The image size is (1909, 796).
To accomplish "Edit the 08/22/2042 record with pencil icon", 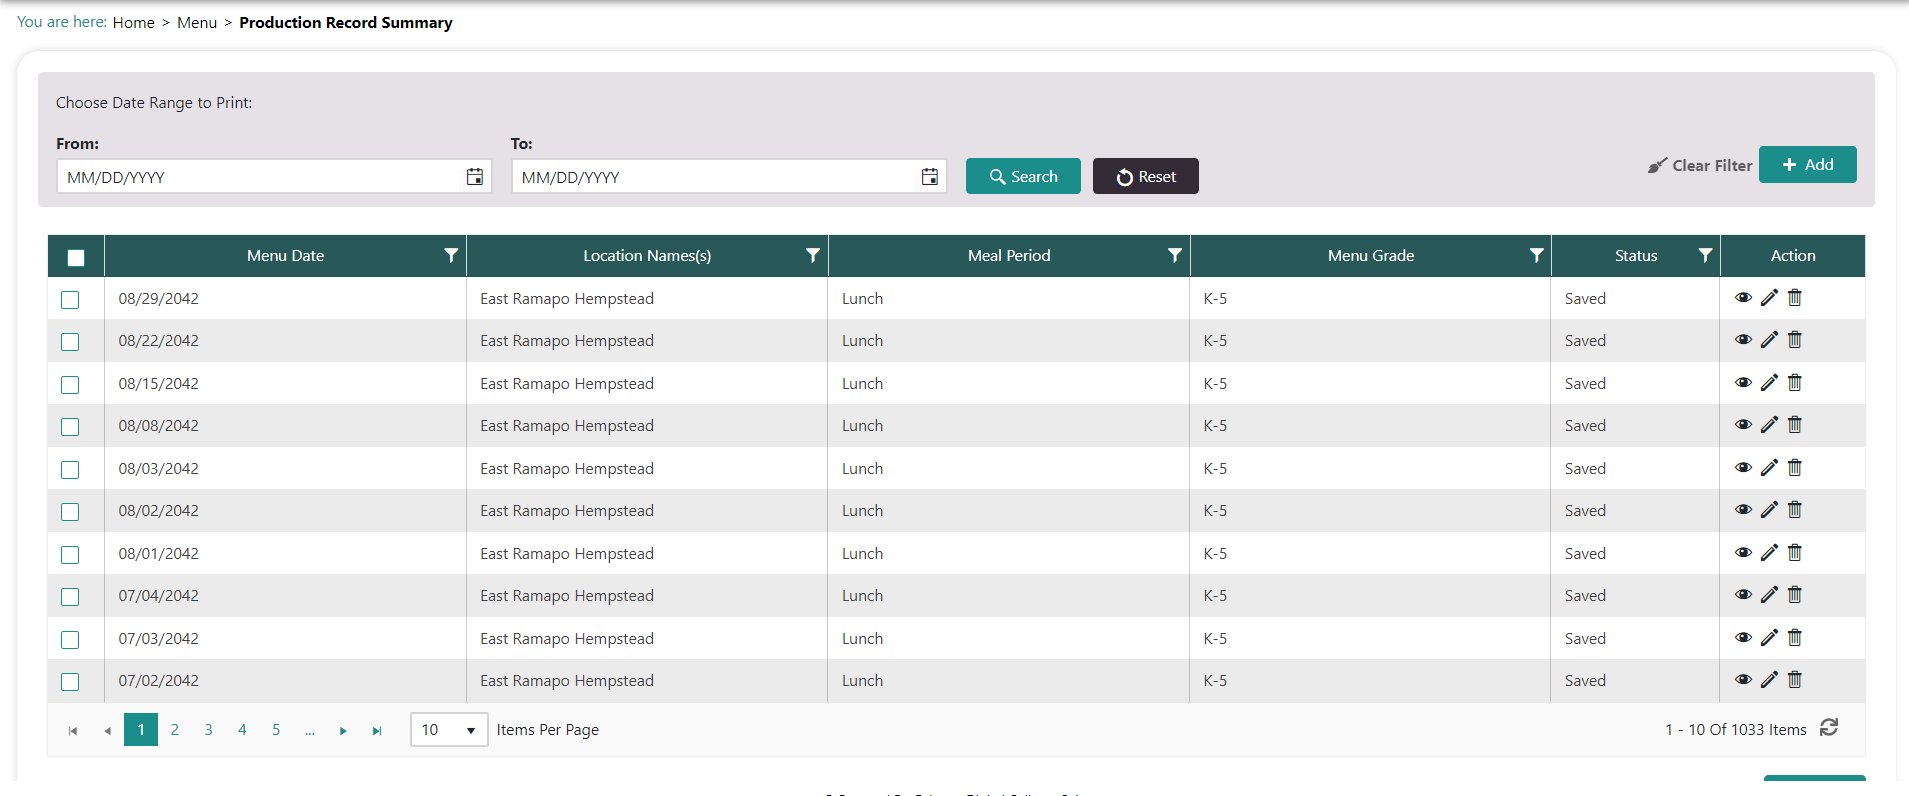I will point(1769,340).
